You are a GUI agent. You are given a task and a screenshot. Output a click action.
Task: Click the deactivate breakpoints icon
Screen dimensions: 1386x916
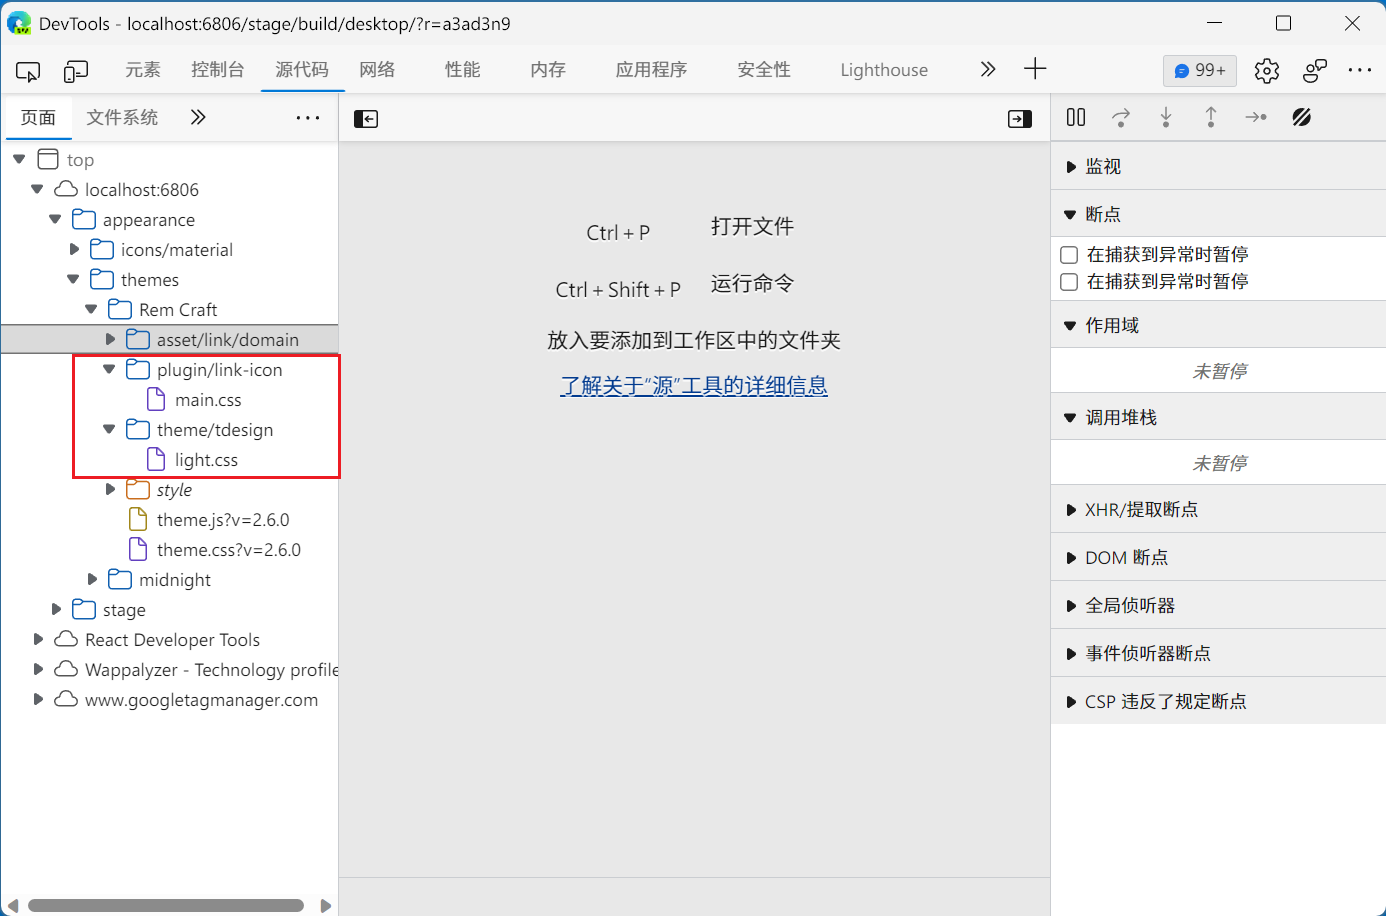(x=1302, y=117)
